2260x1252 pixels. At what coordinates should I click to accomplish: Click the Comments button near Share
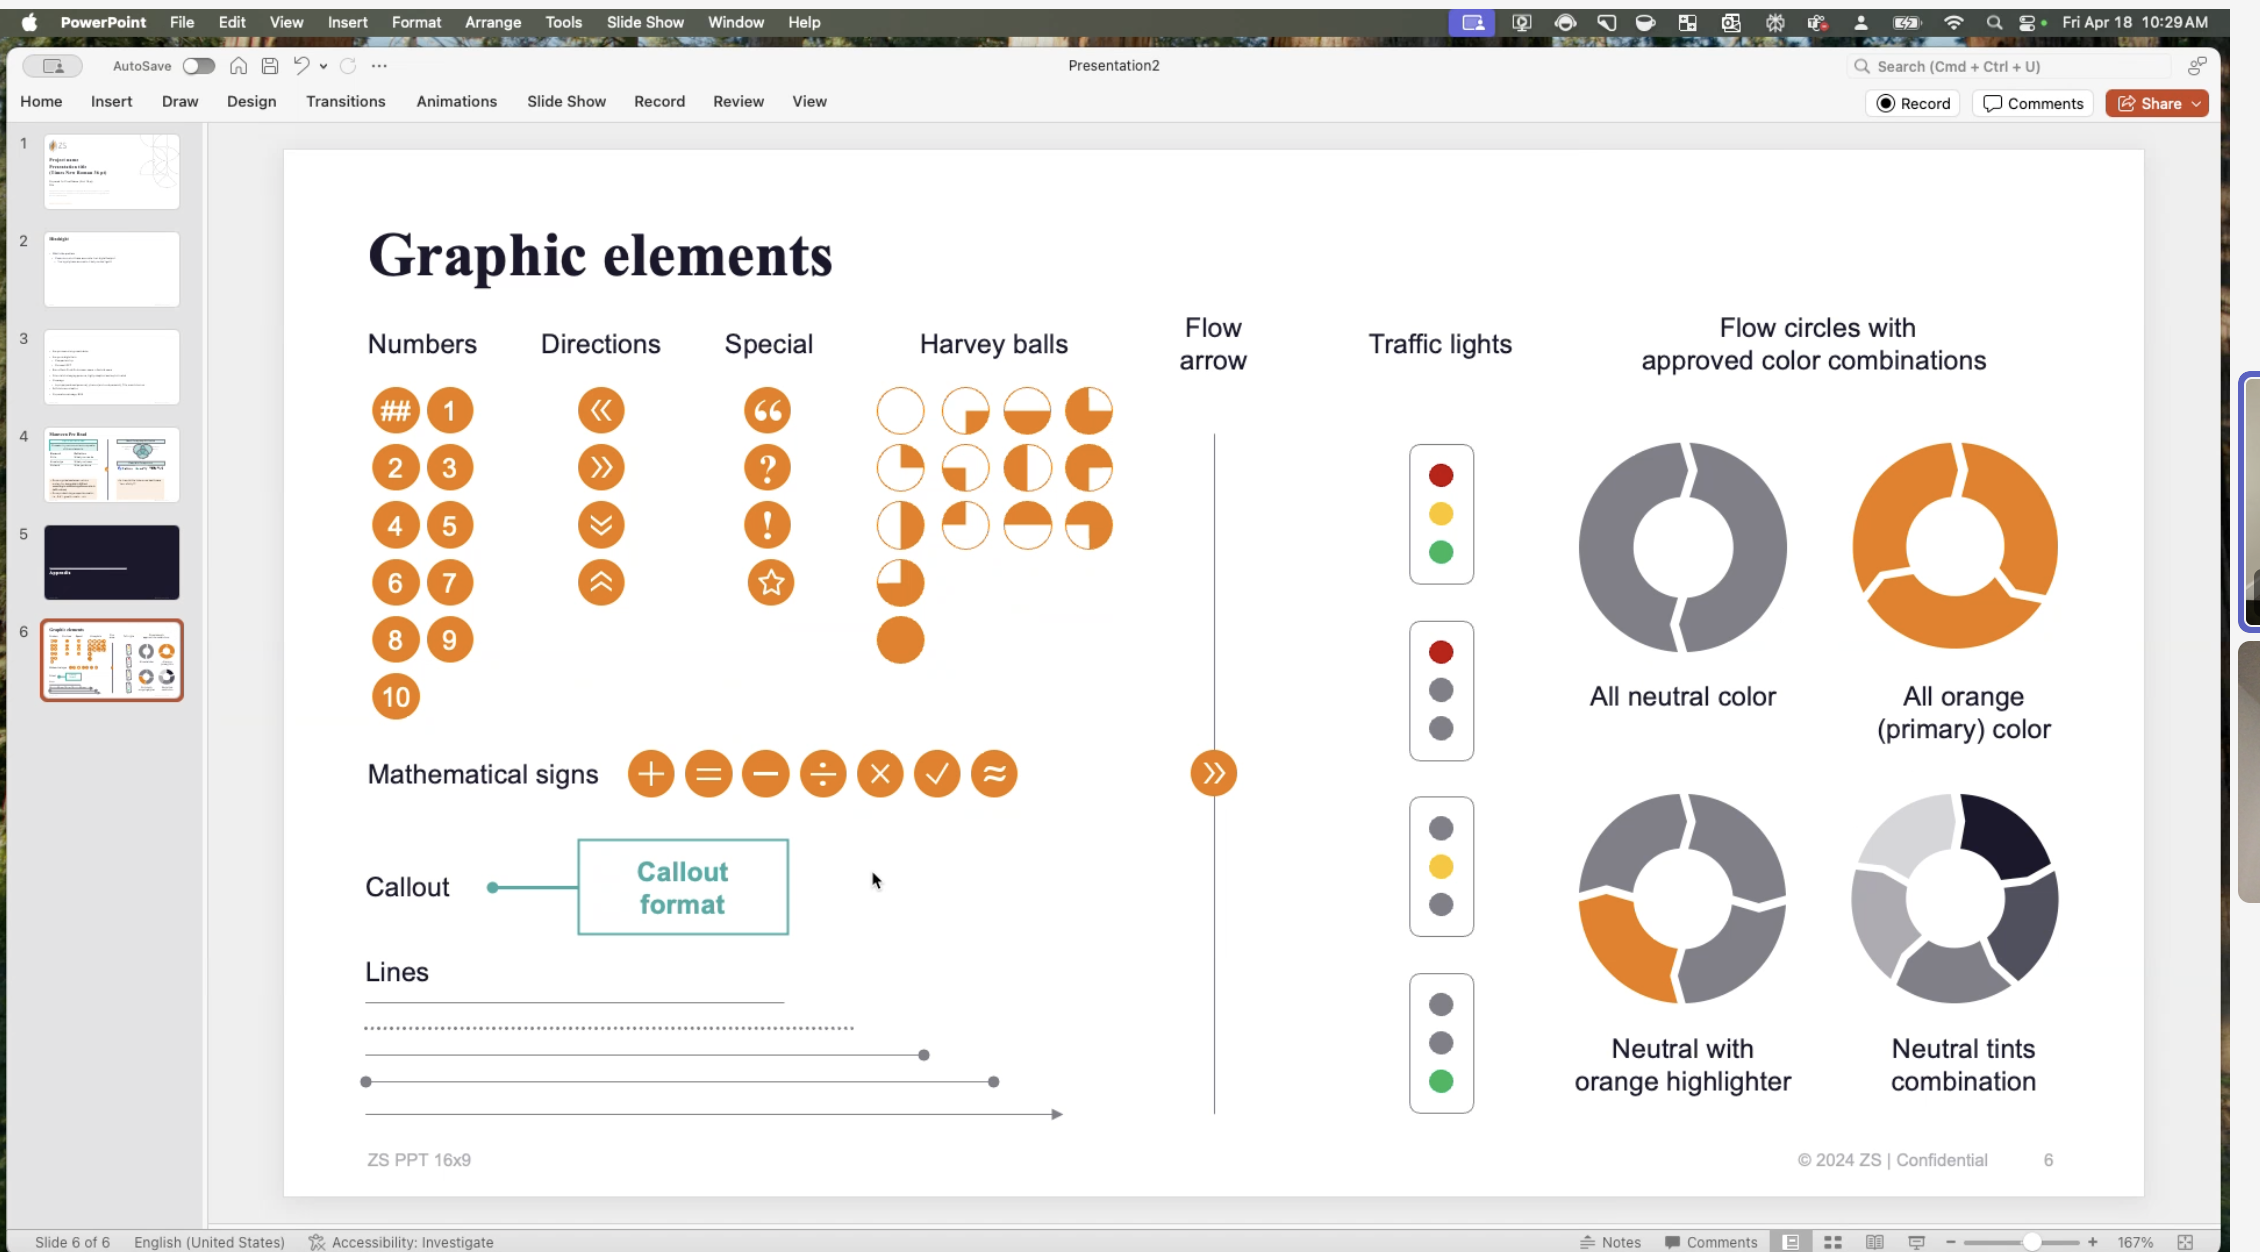[x=2033, y=104]
